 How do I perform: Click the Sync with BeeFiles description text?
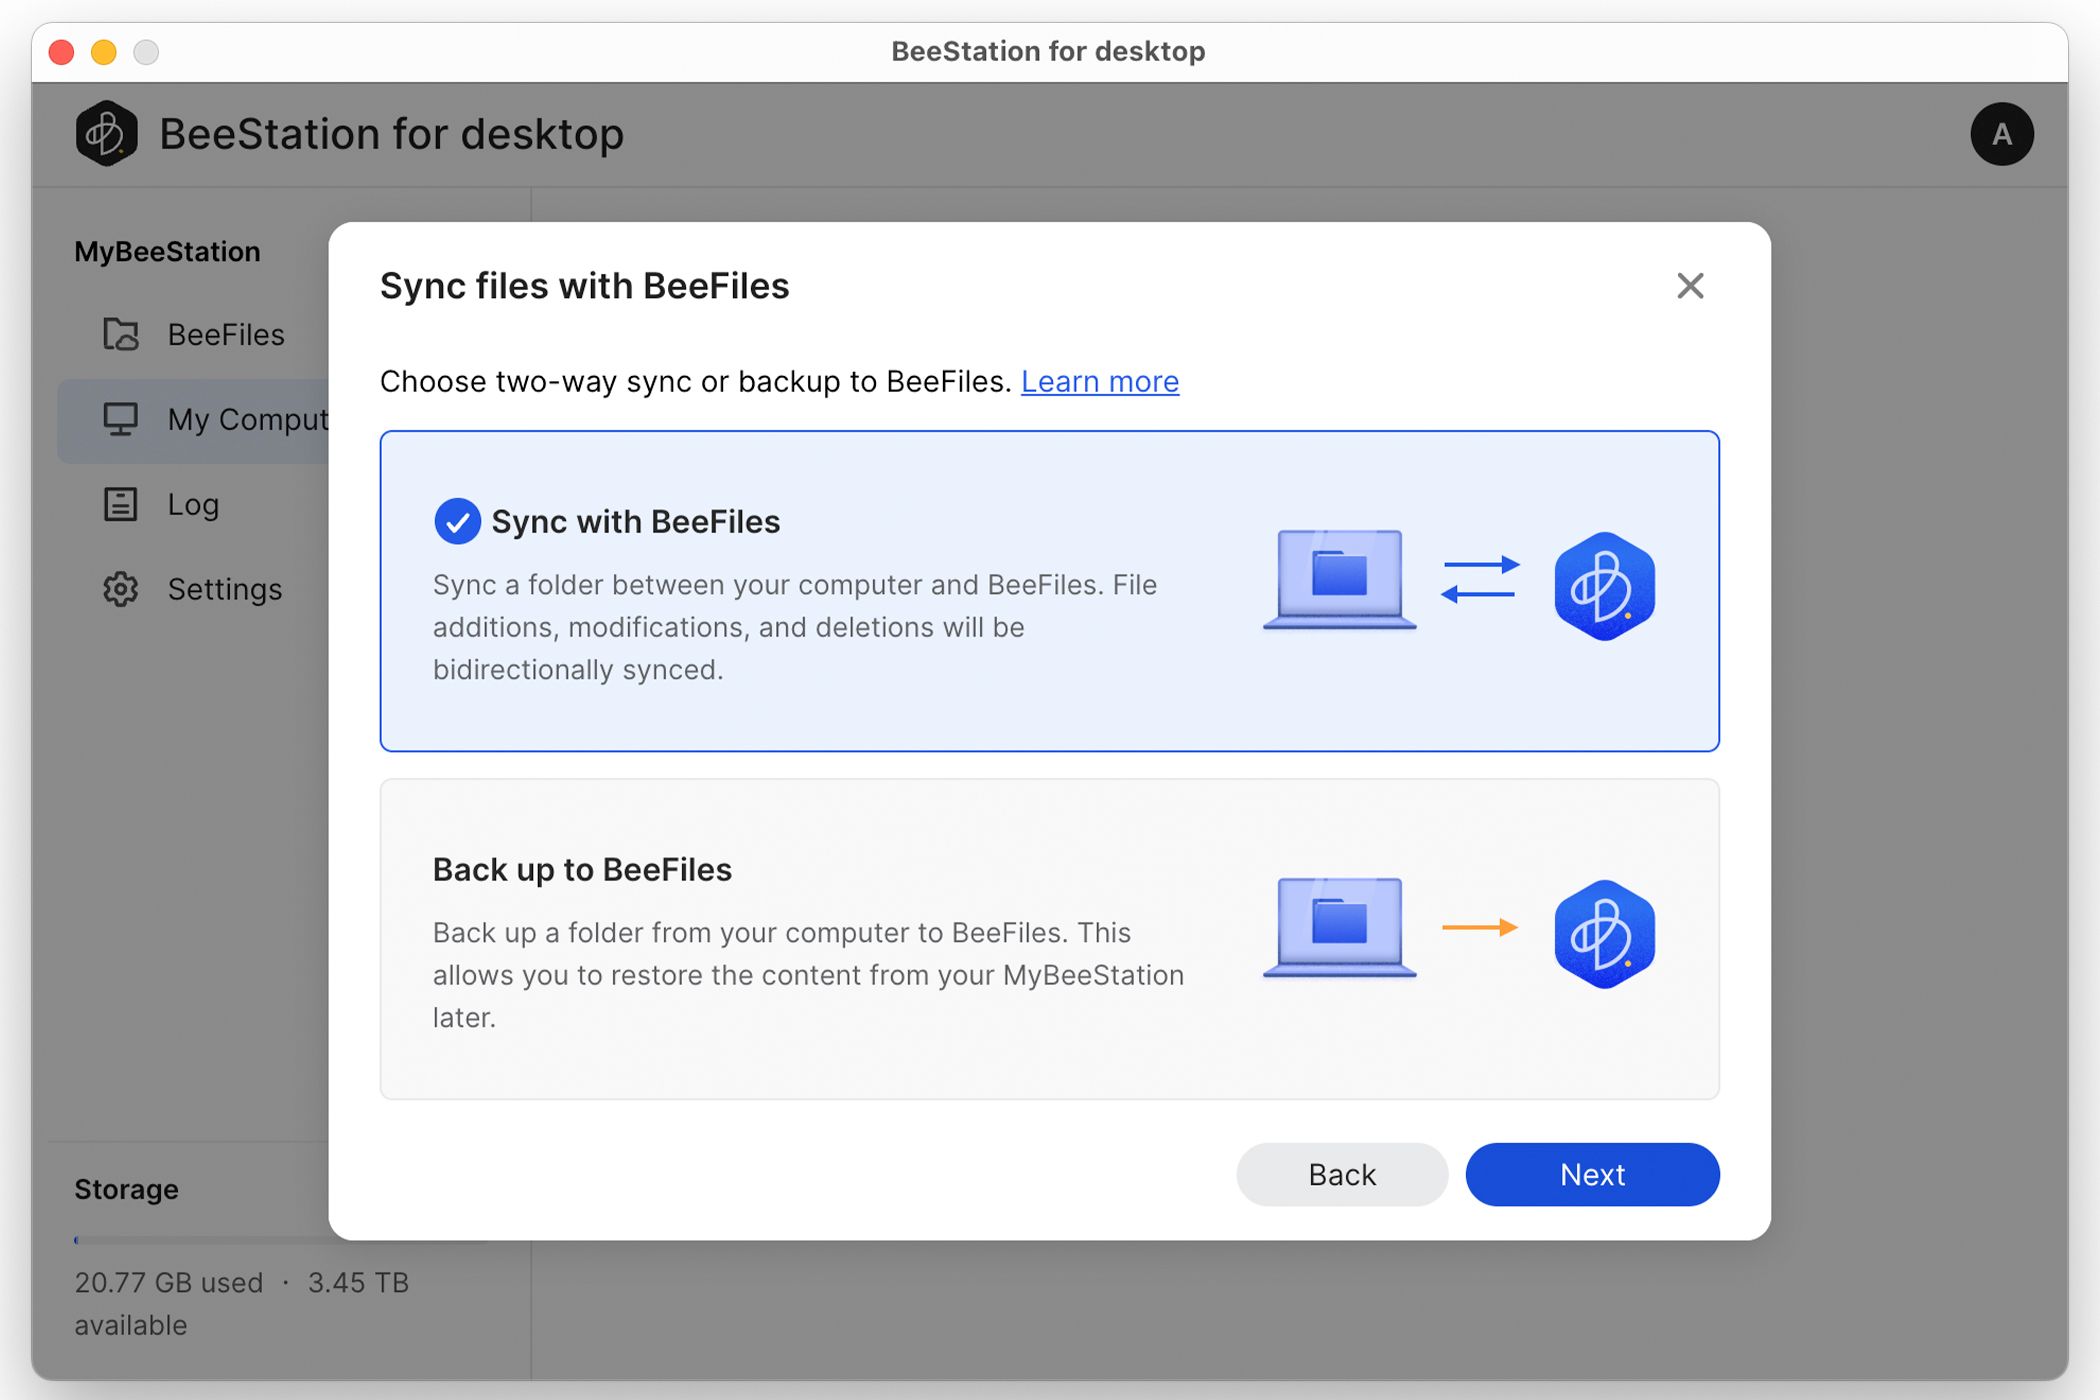tap(795, 627)
